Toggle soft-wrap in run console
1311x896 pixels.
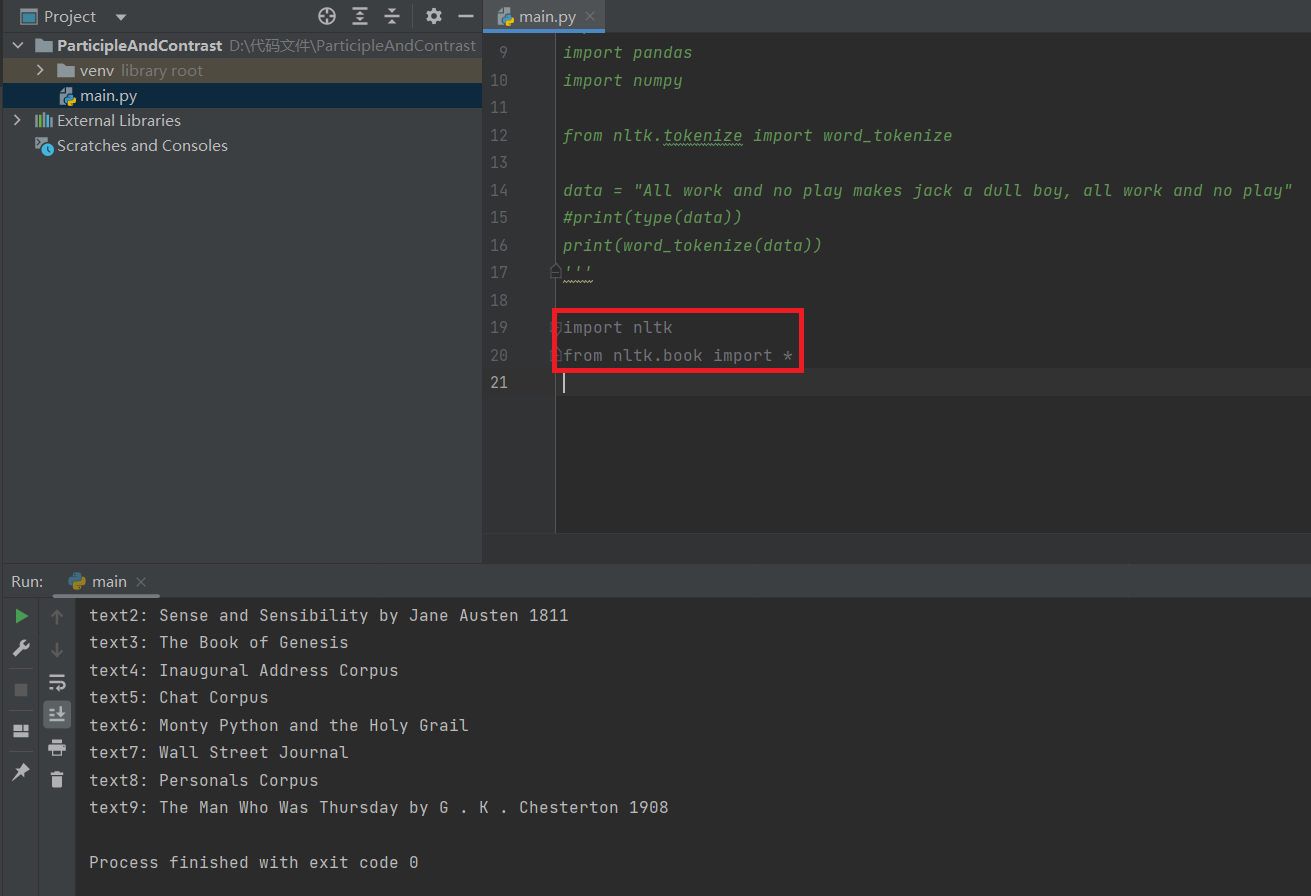point(57,682)
